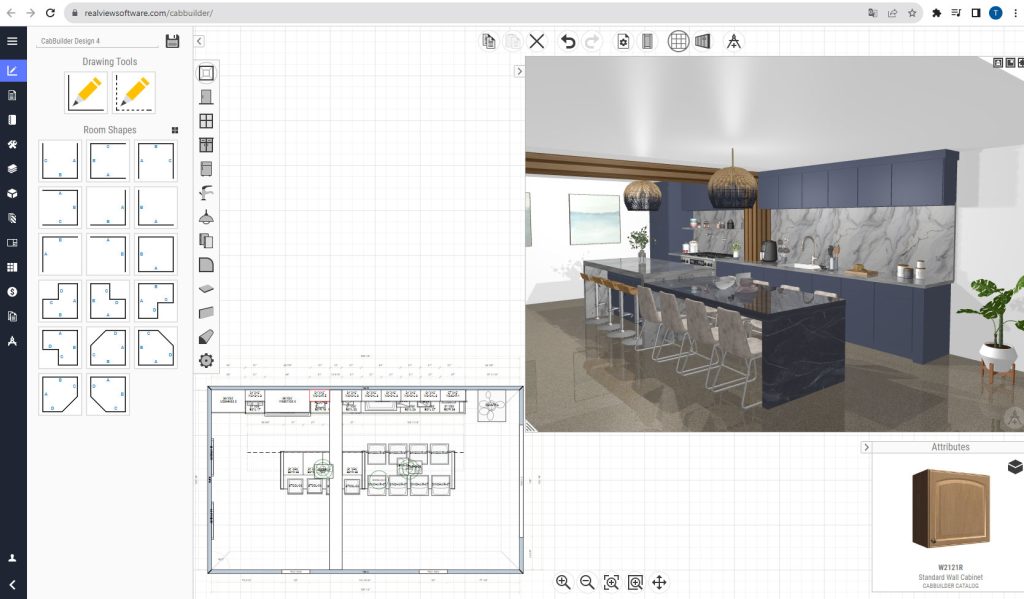Copy selection using the top toolbar copy icon
The image size is (1024, 599).
tap(488, 41)
